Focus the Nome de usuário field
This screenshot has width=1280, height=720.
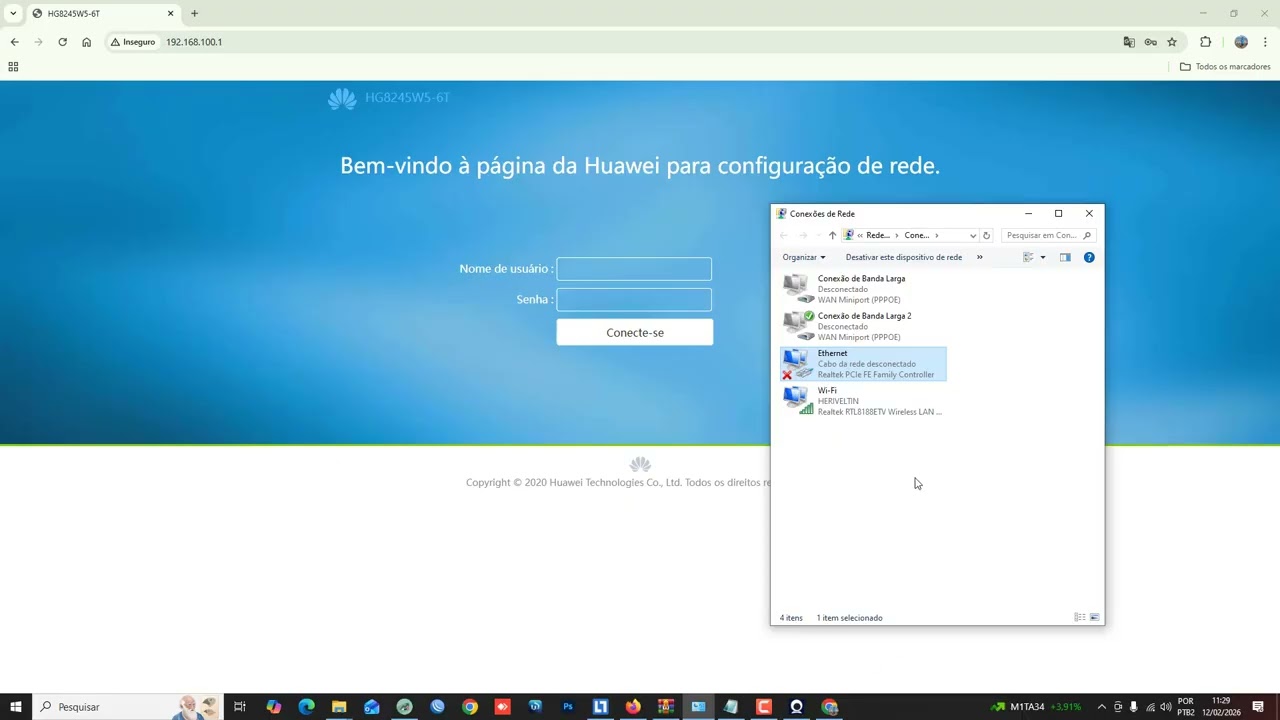click(634, 269)
